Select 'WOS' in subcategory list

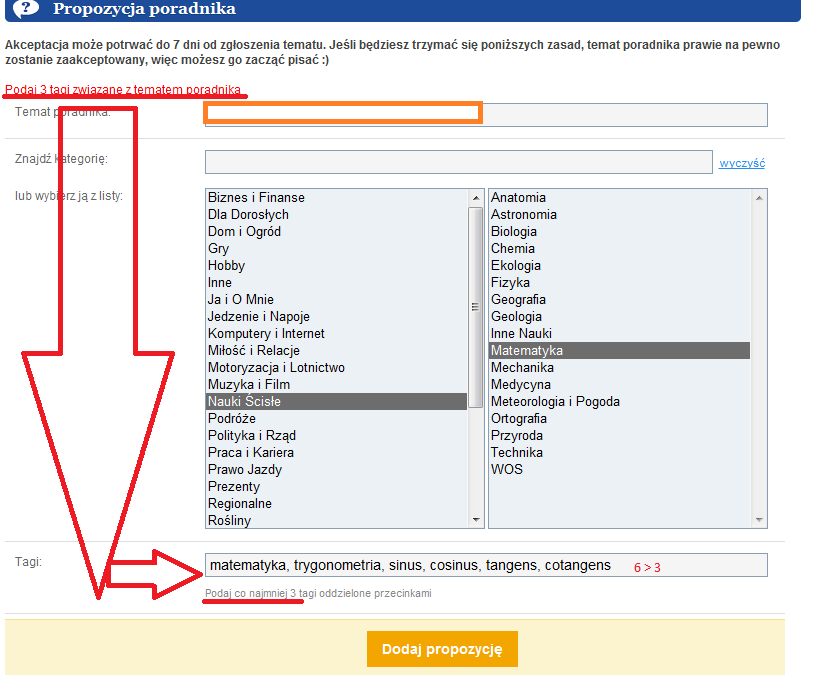point(506,470)
